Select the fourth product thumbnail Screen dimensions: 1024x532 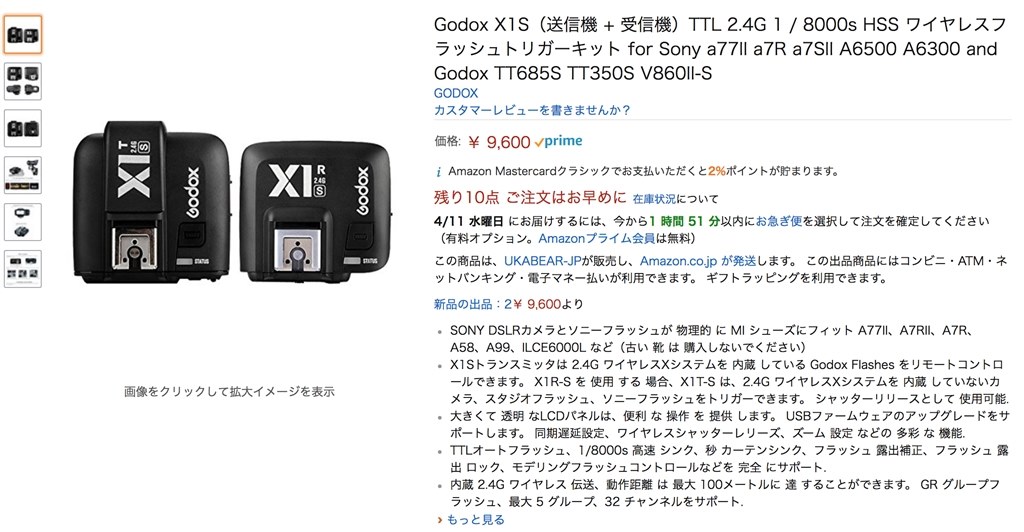23,175
